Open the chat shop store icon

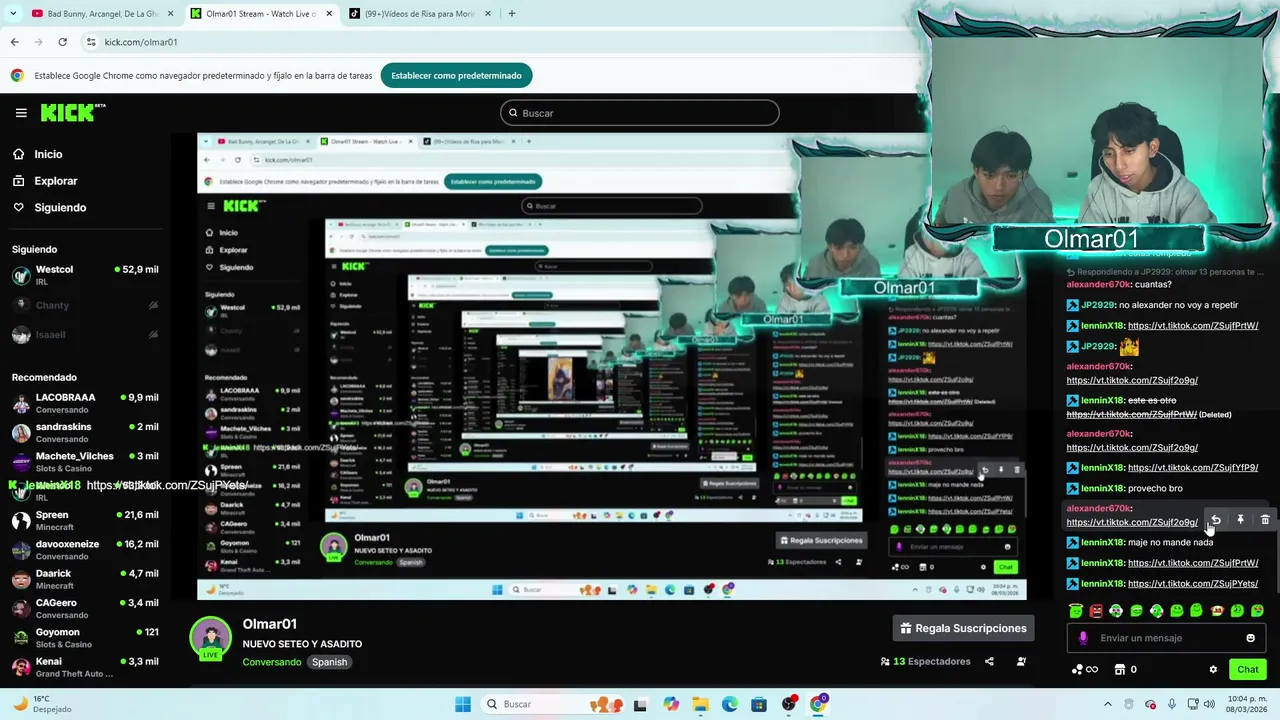tap(1120, 670)
